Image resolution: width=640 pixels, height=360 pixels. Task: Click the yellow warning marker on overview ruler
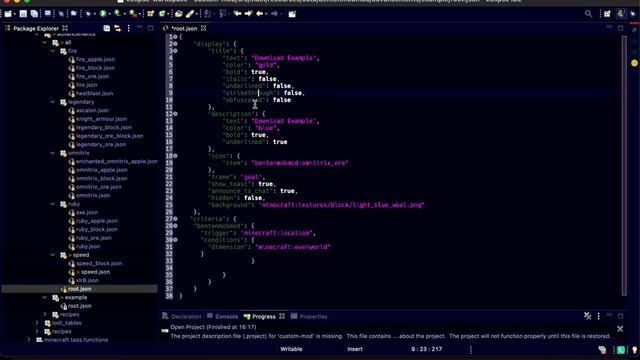pyautogui.click(x=634, y=63)
